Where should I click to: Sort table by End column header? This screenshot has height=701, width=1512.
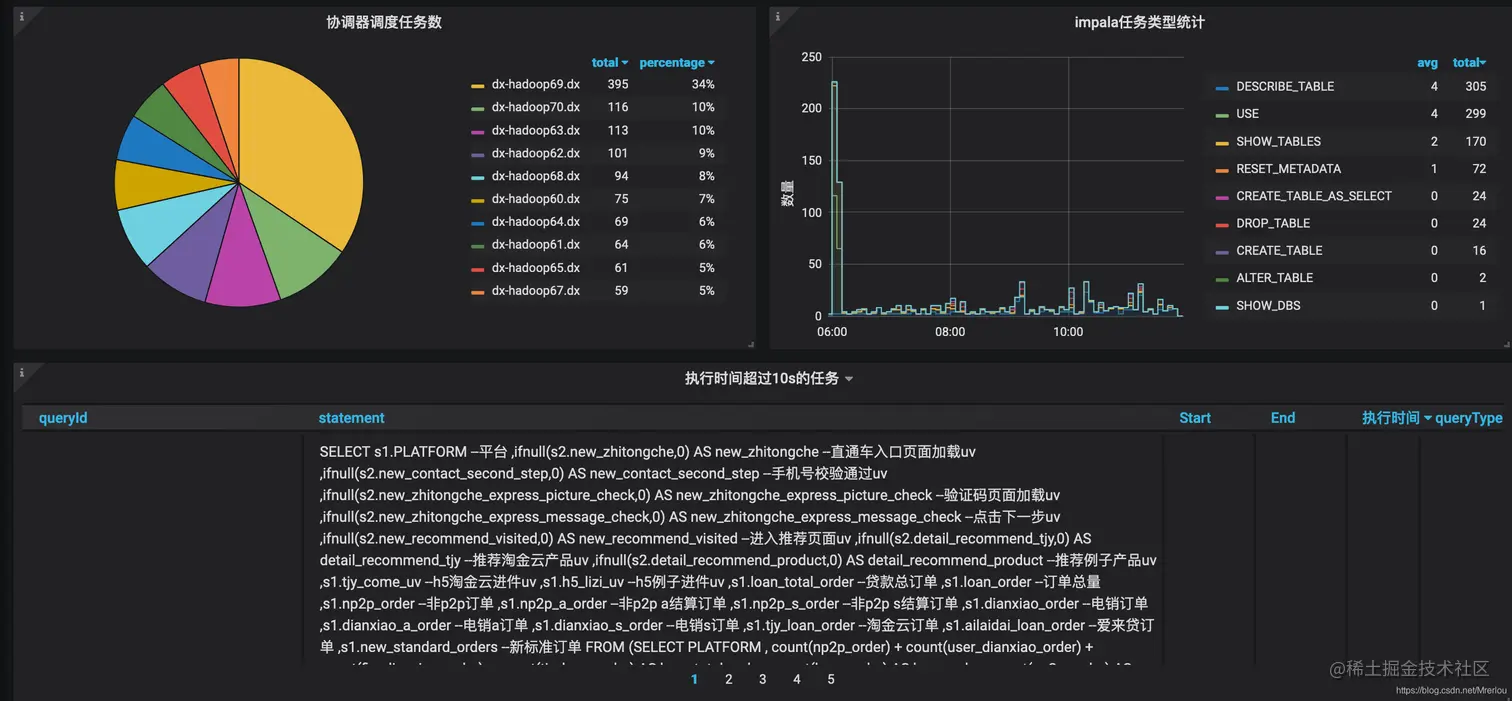pyautogui.click(x=1283, y=418)
